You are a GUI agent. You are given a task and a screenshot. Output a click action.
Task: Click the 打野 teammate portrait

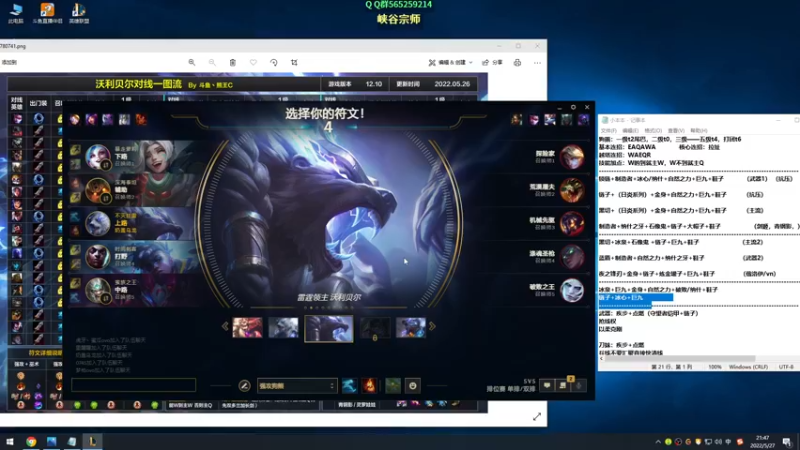97,257
